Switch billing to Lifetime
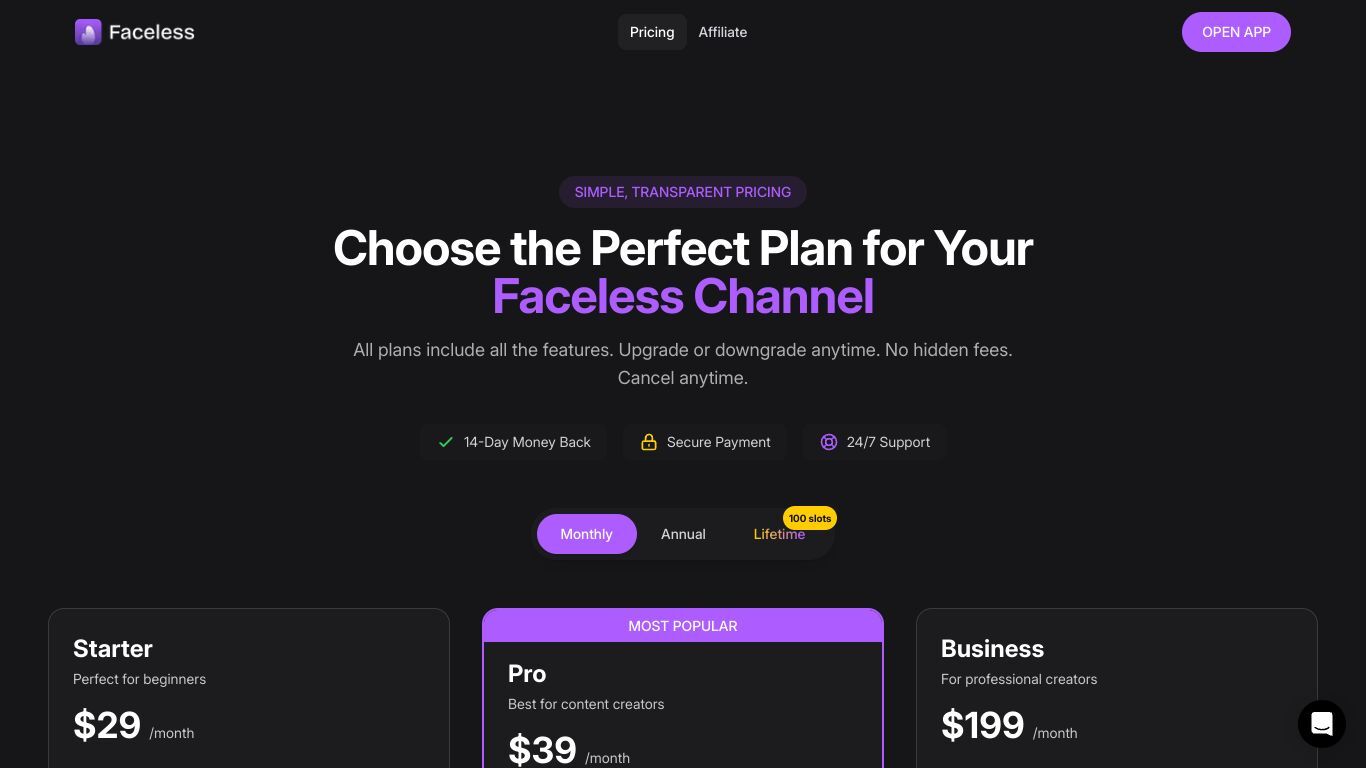Viewport: 1366px width, 768px height. pos(779,534)
